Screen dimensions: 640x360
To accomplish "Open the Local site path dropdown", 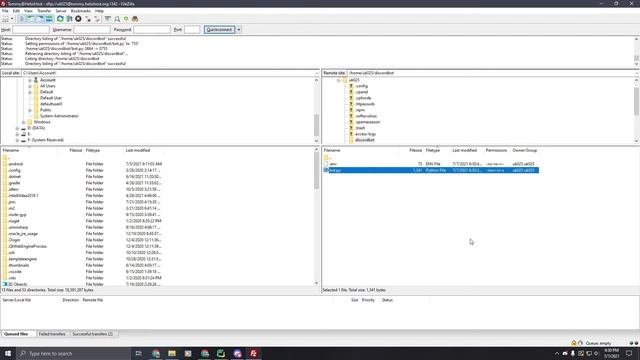I will [x=316, y=73].
